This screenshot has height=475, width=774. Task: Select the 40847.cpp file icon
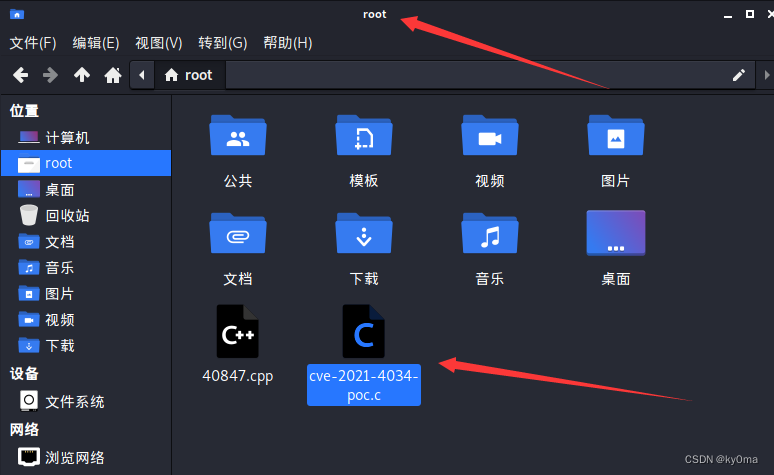coord(237,331)
